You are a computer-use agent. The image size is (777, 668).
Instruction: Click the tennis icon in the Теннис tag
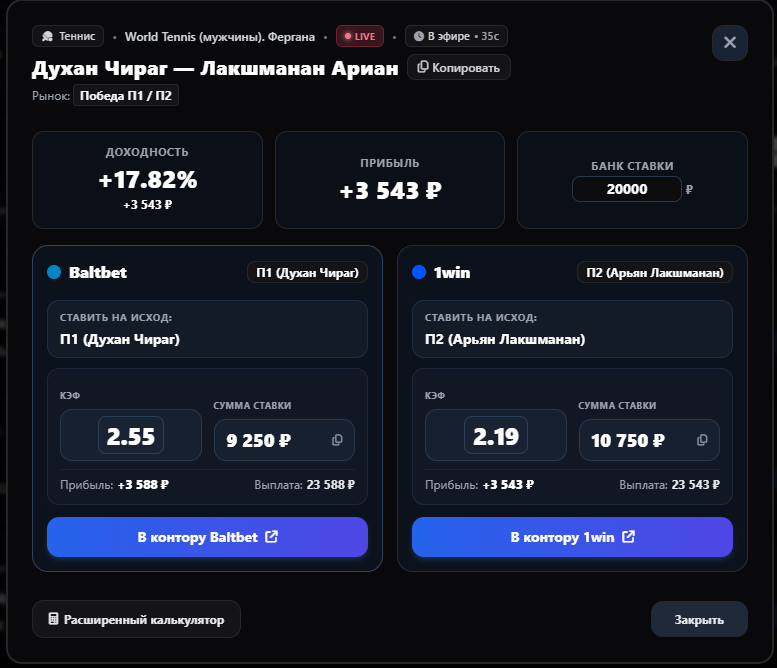(48, 36)
